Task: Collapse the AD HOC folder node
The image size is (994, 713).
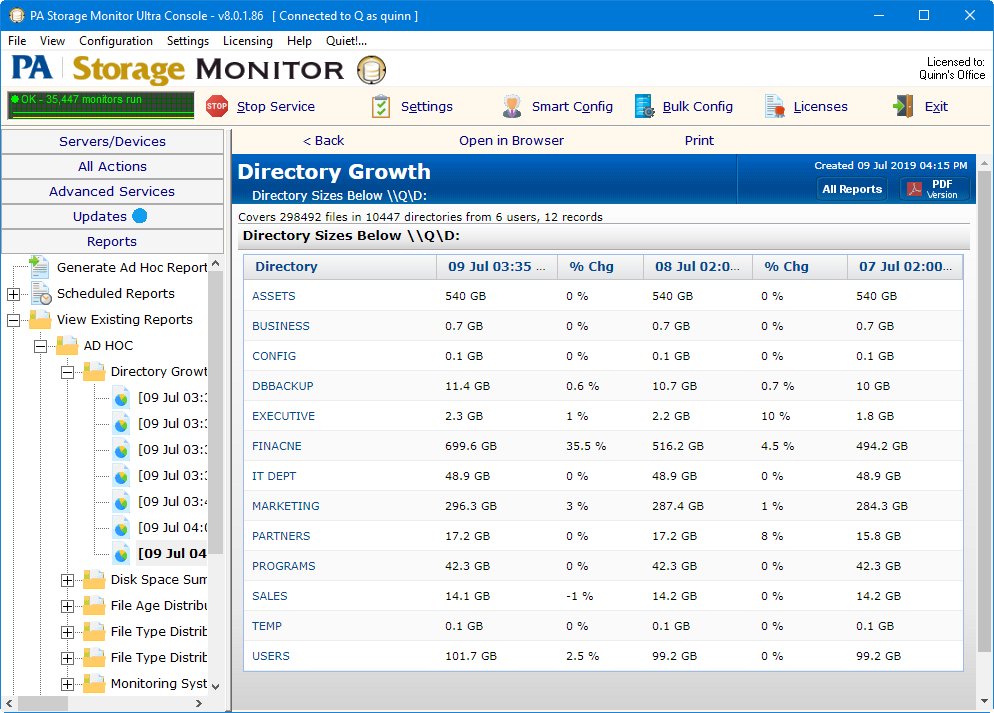Action: pos(41,346)
